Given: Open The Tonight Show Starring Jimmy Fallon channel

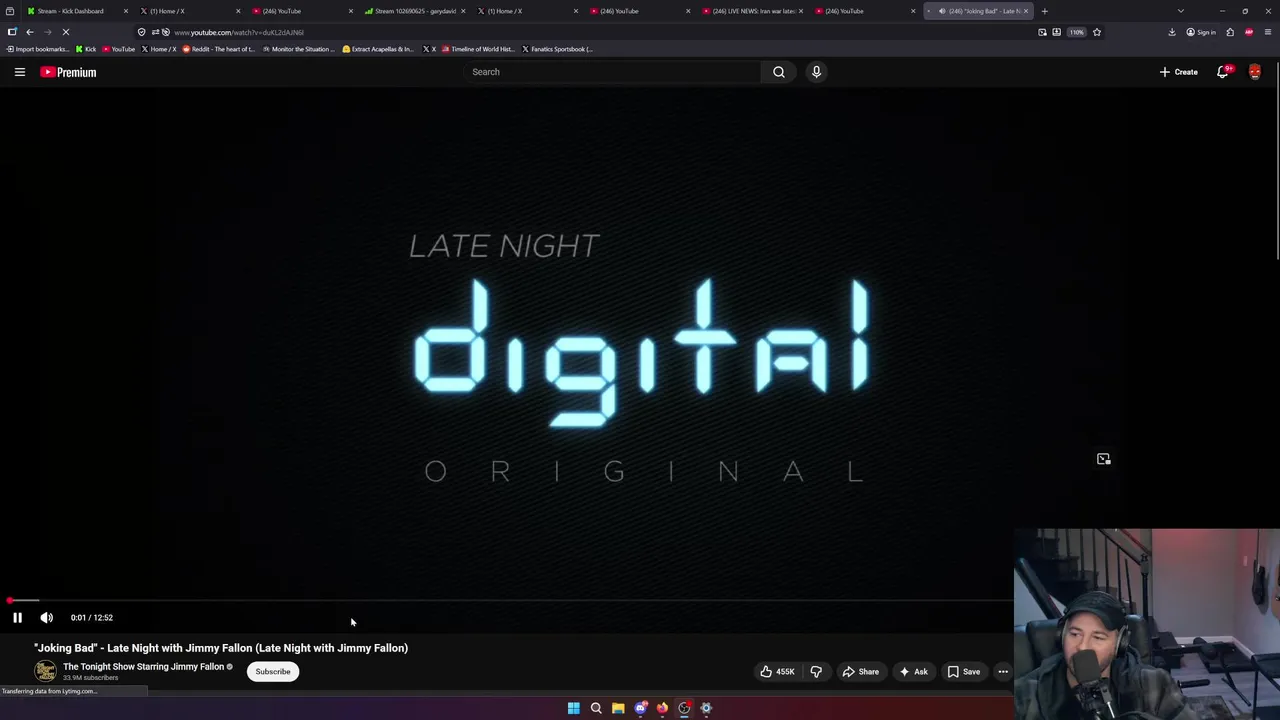Looking at the screenshot, I should click(x=143, y=667).
